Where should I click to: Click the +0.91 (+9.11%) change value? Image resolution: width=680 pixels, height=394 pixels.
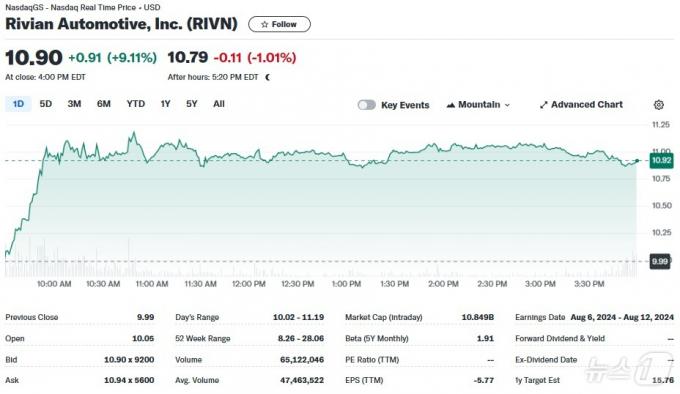tap(112, 58)
